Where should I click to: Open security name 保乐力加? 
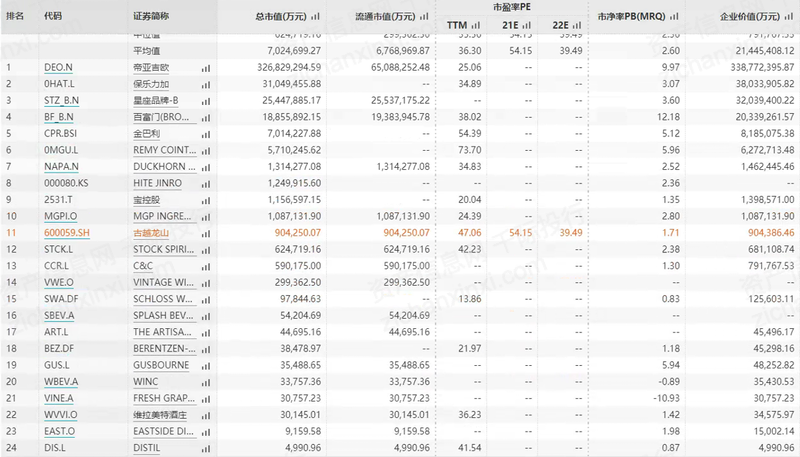[151, 84]
